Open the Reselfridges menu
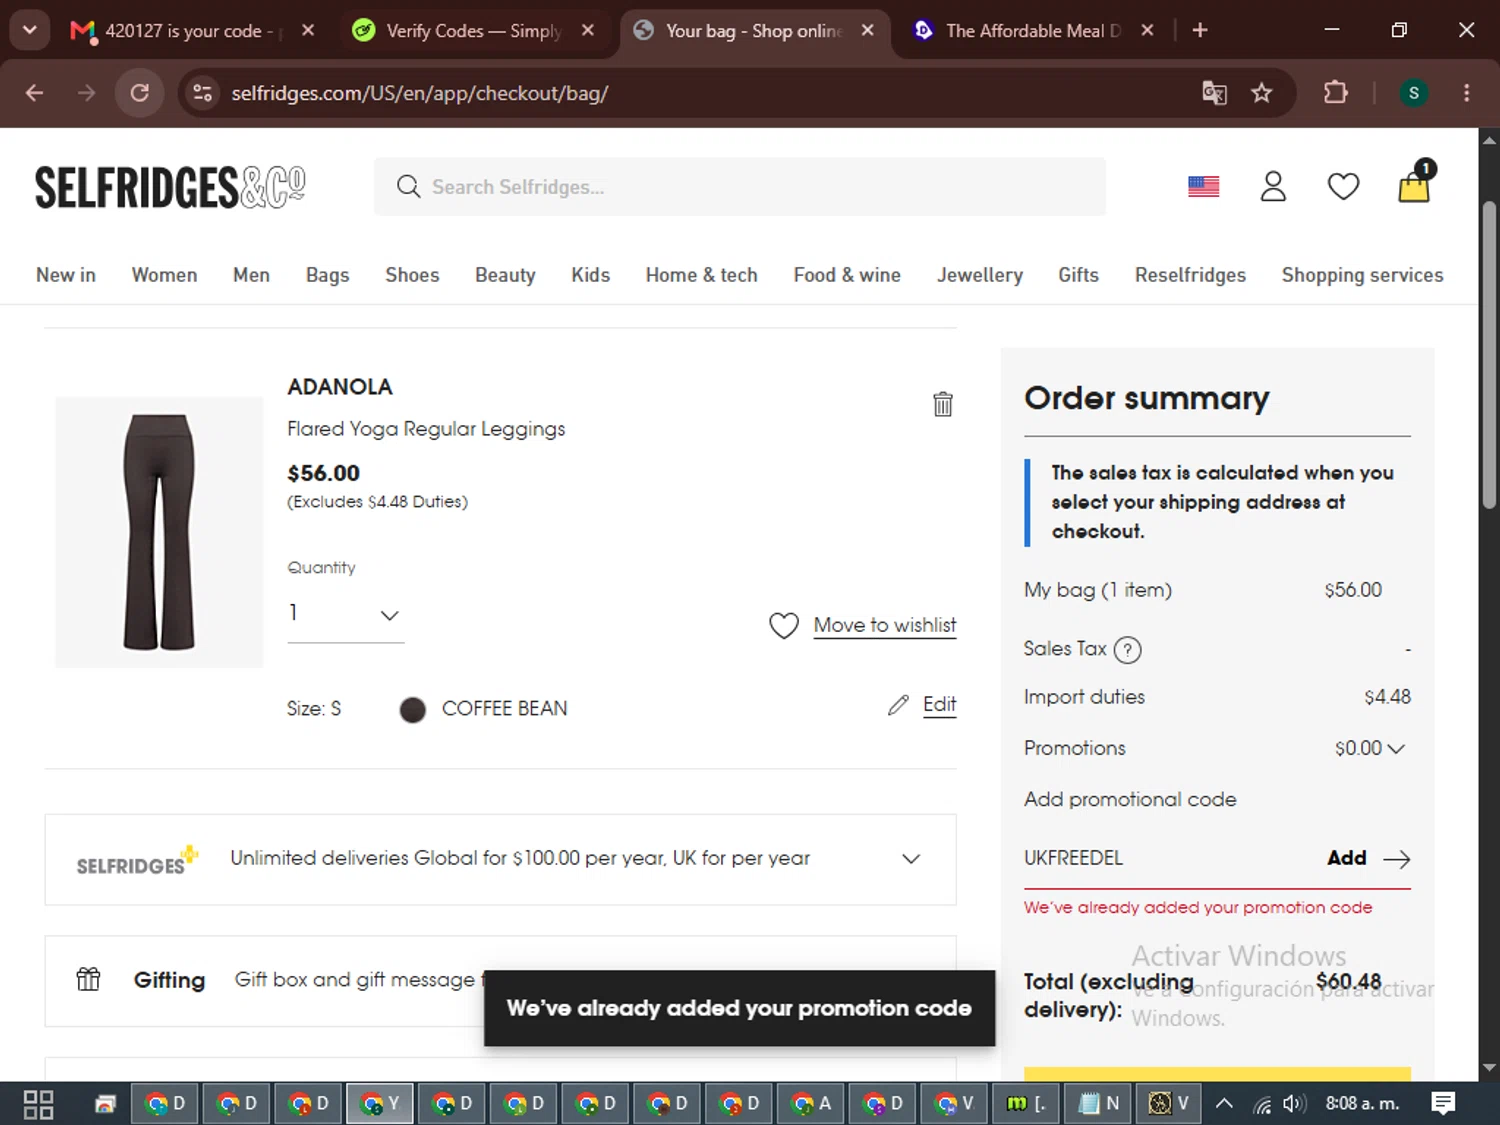Screen dimensions: 1500x1125 point(1190,275)
